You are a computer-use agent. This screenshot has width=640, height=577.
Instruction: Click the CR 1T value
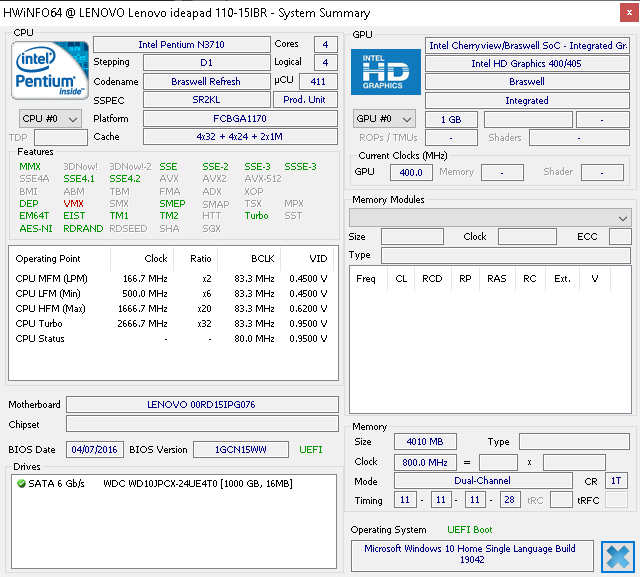[x=616, y=480]
